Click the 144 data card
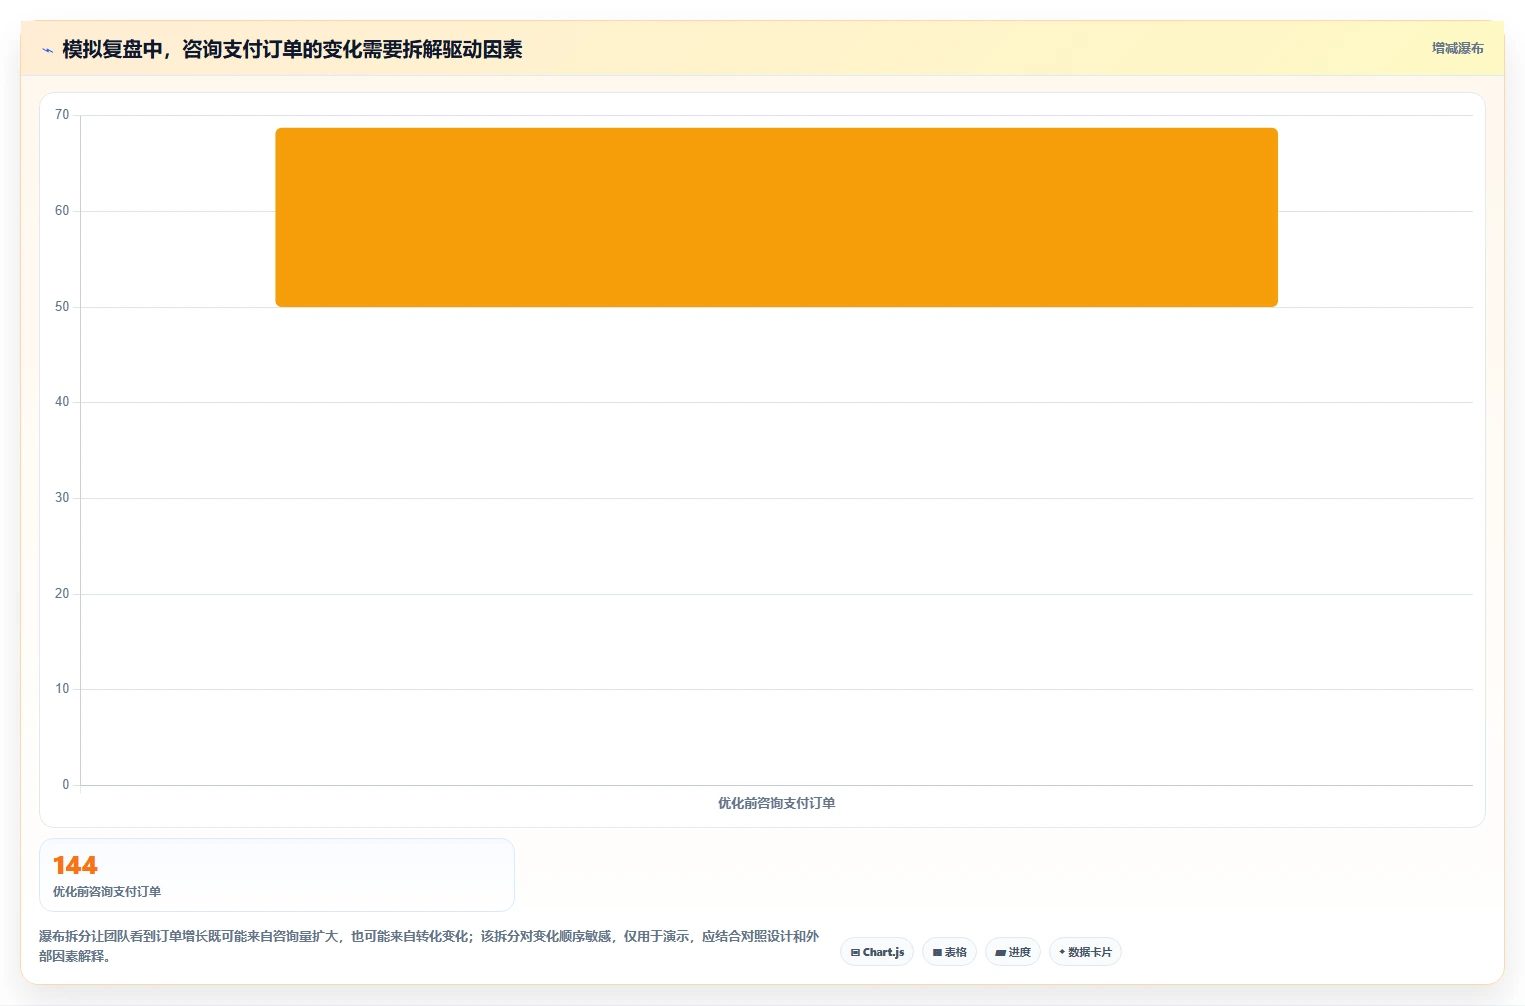The width and height of the screenshot is (1525, 1006). [277, 875]
